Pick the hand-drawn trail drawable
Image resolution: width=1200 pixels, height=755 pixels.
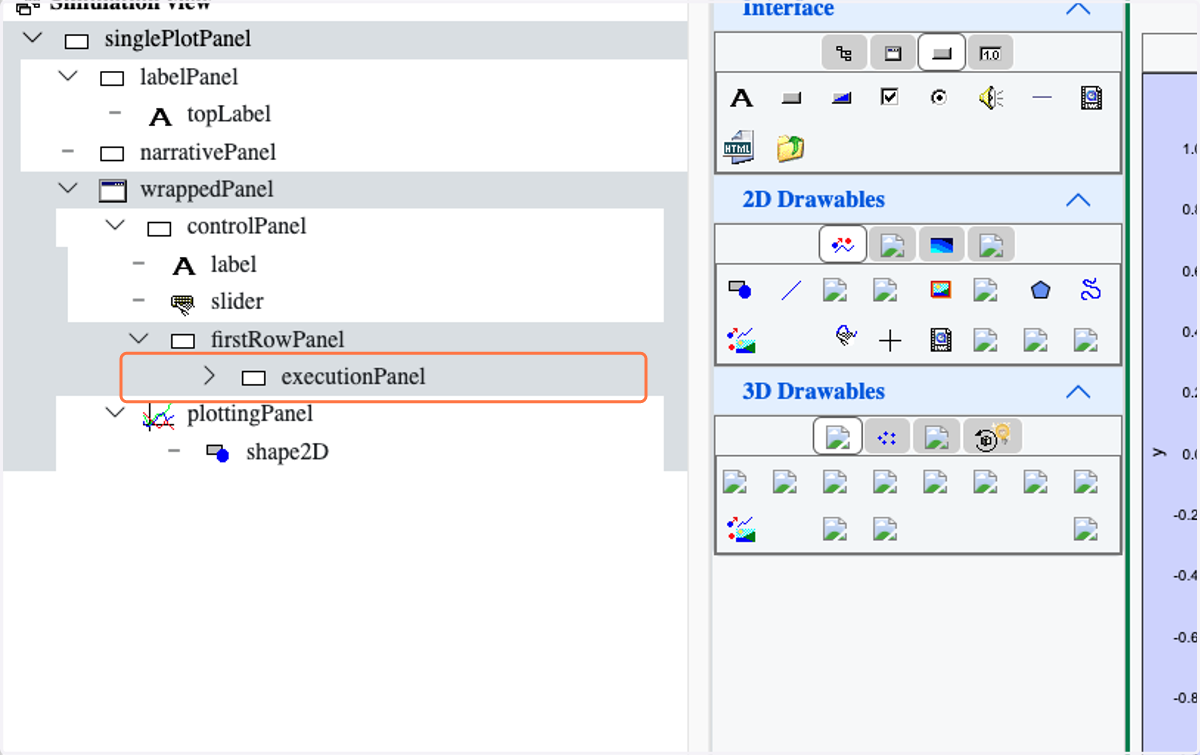pyautogui.click(x=846, y=336)
